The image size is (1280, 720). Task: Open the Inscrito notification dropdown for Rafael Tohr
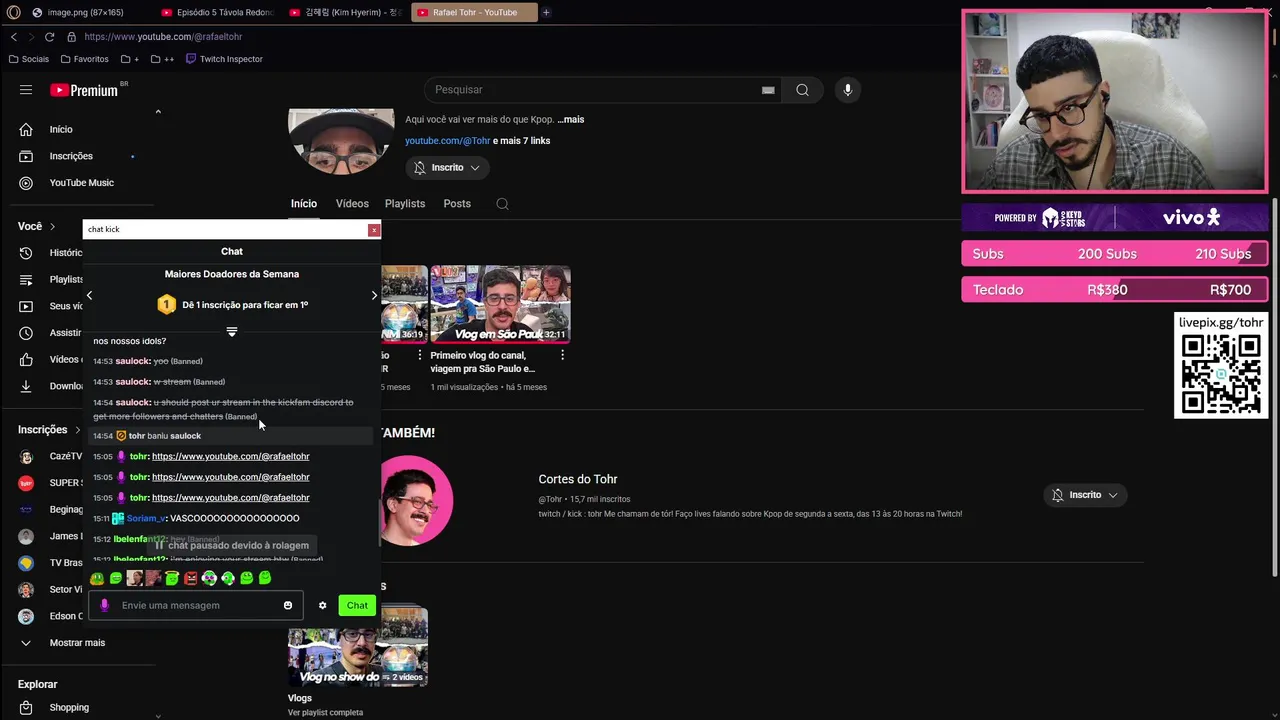coord(447,168)
